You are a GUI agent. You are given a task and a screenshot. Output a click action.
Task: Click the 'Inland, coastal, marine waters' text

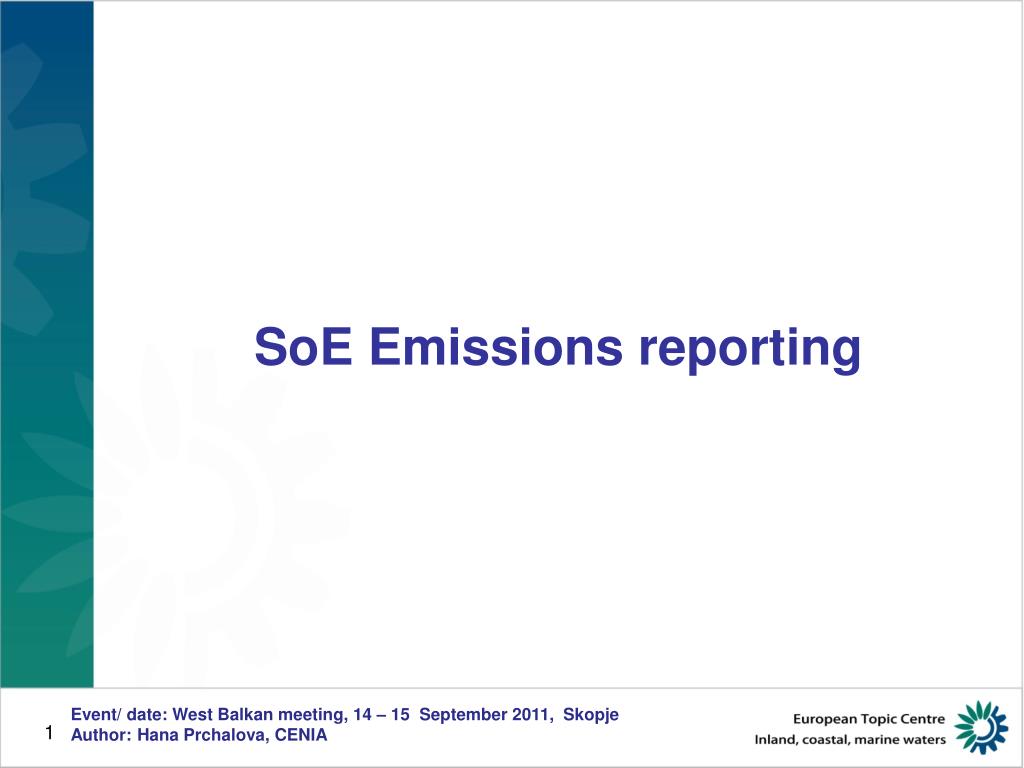click(x=850, y=740)
